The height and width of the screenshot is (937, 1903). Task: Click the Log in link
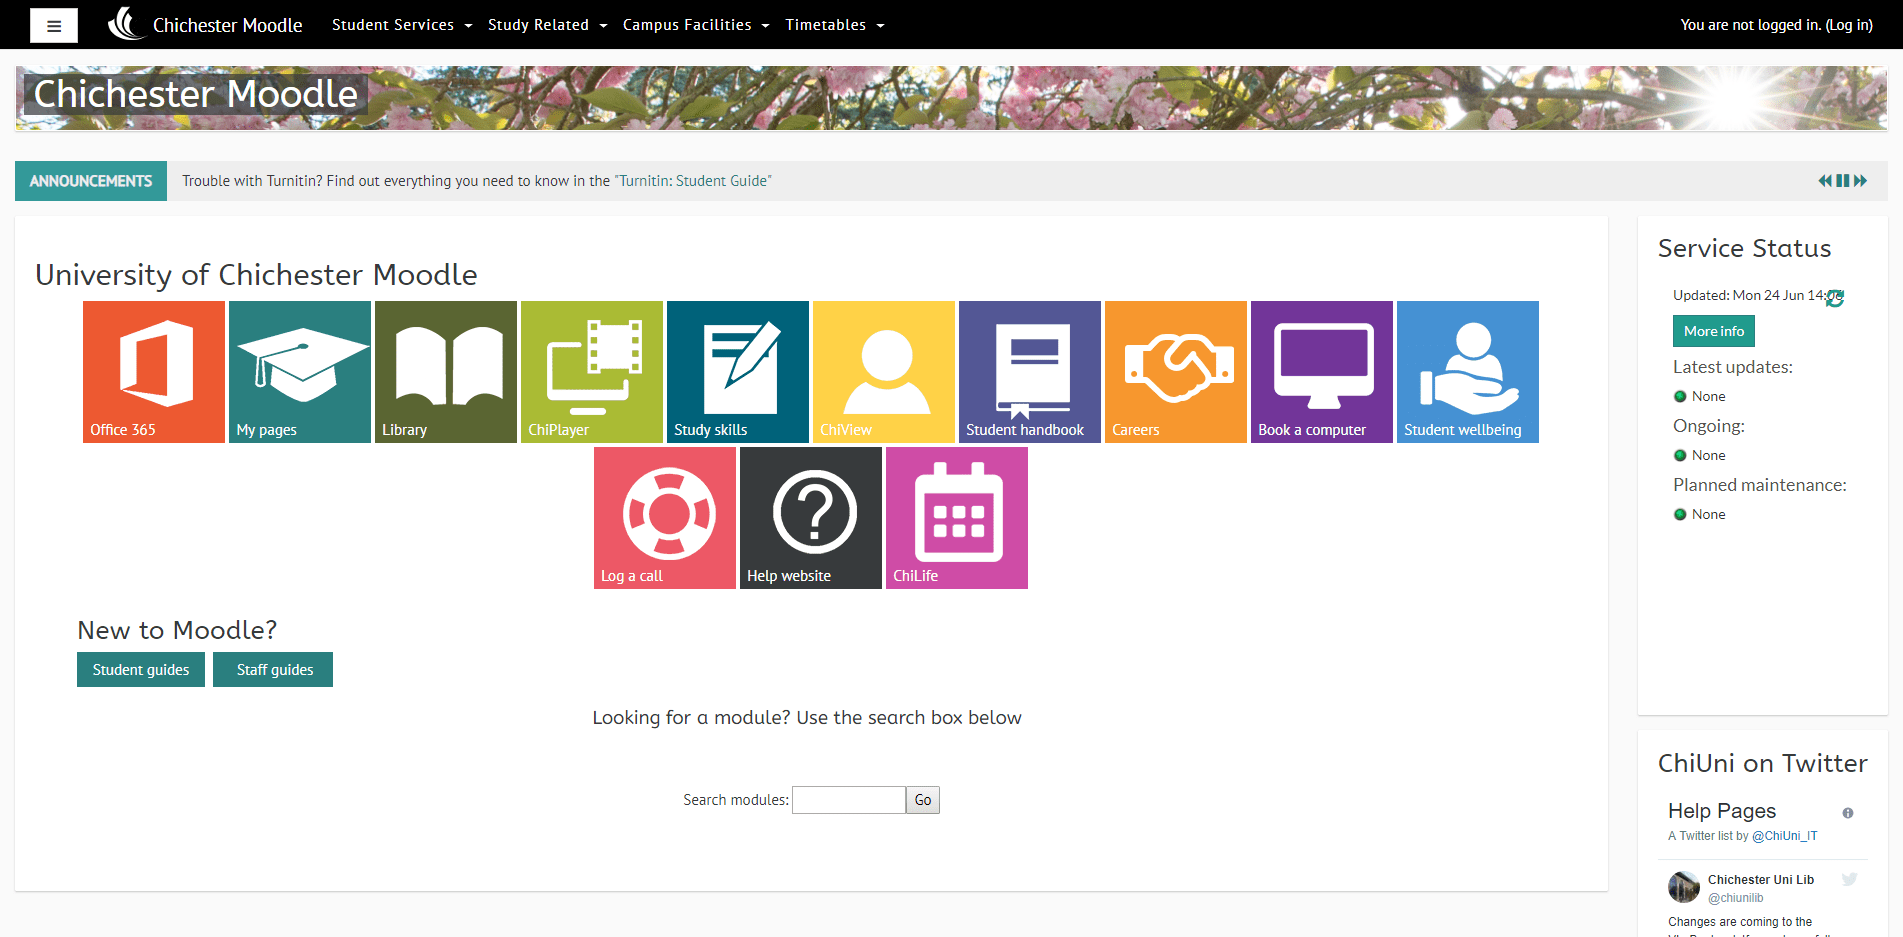click(x=1849, y=25)
